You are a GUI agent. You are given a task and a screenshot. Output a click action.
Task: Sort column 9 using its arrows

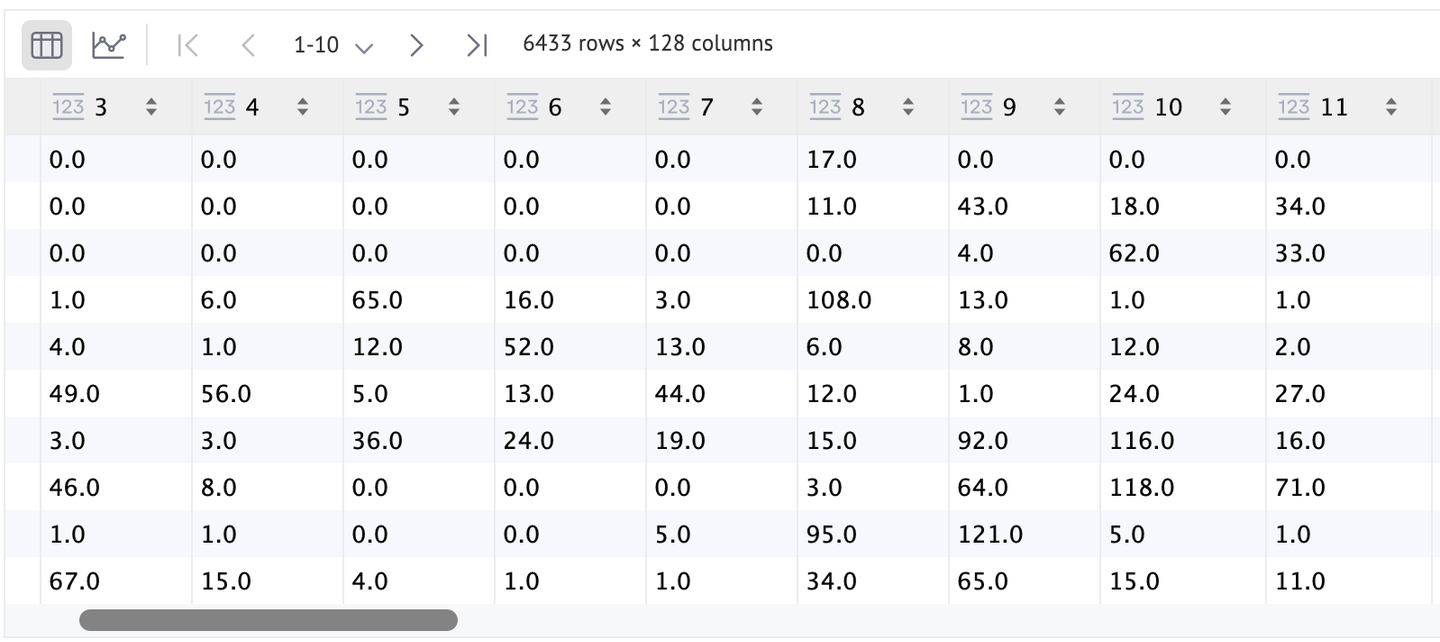(x=1060, y=107)
